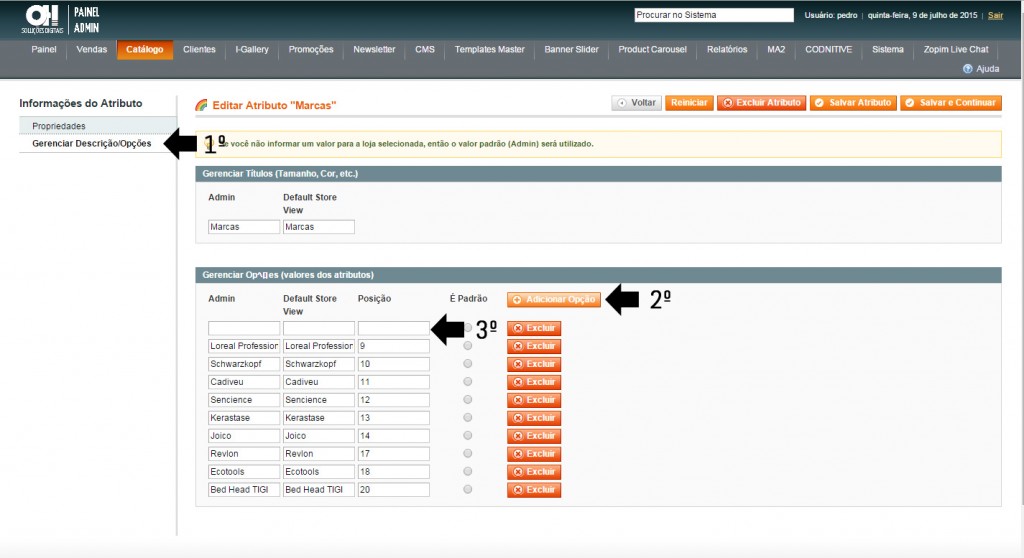Click the Salvar e Continuar button
Viewport: 1024px width, 558px height.
pos(951,103)
